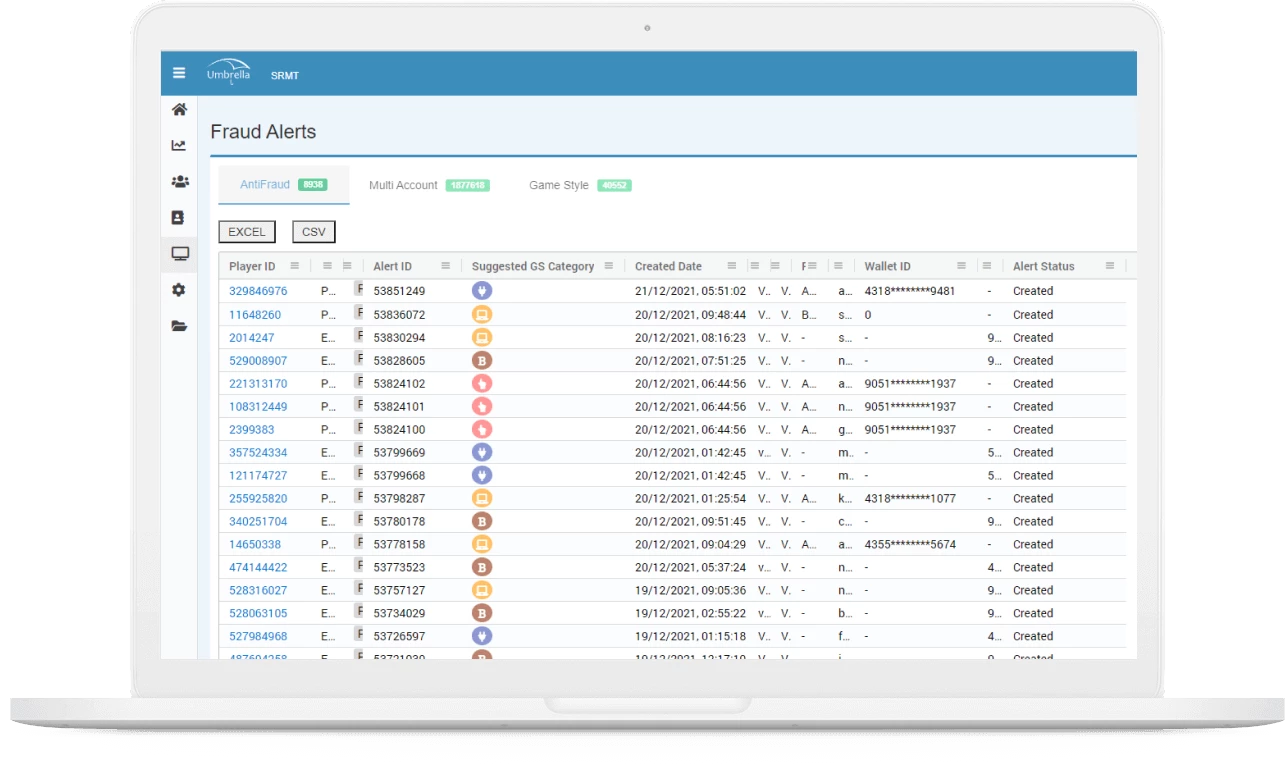Open the Player ID column filter menu
The image size is (1285, 768).
tap(296, 266)
